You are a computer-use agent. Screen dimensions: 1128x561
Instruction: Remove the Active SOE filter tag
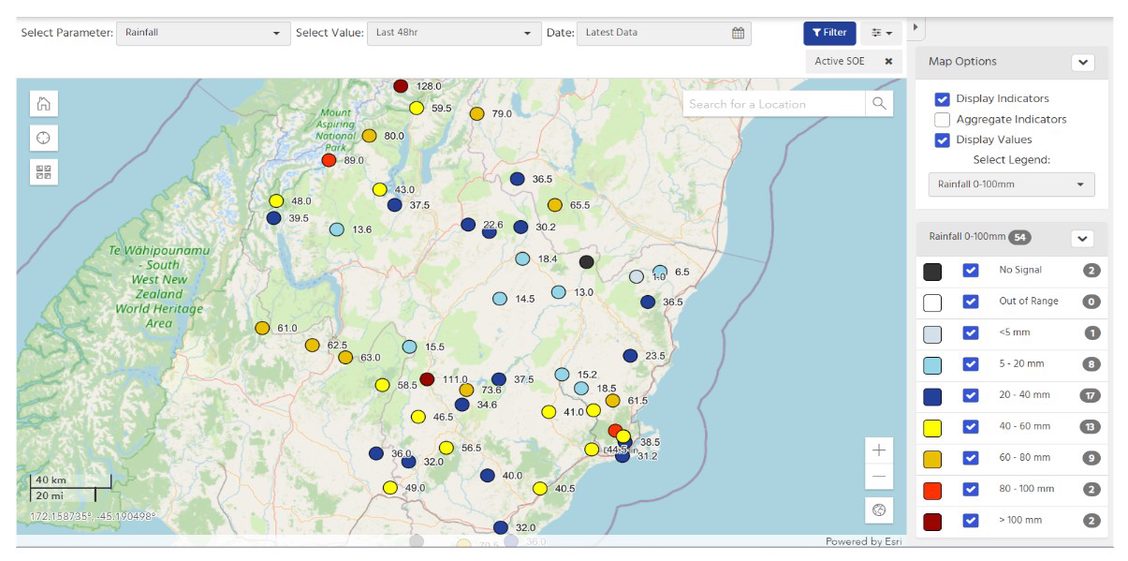[888, 61]
